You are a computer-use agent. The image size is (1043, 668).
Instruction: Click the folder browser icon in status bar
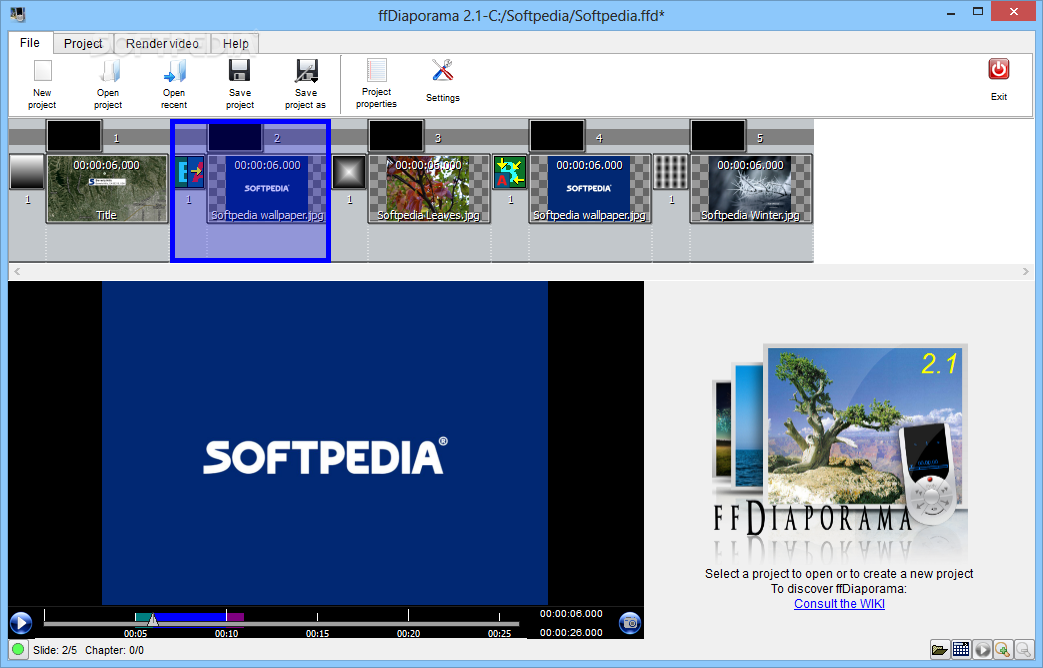(x=939, y=649)
